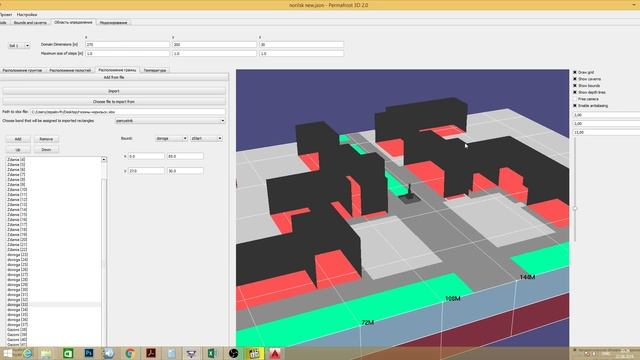Screen dimensions: 640x360
Task: Toggle the Enable antialiasing checkbox
Action: (x=575, y=106)
